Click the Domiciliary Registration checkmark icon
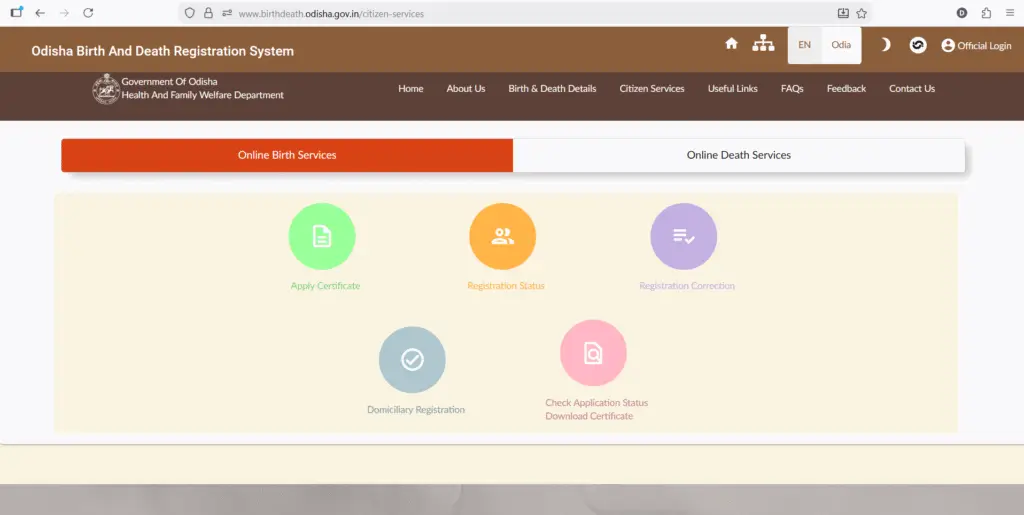This screenshot has width=1024, height=515. 412,360
